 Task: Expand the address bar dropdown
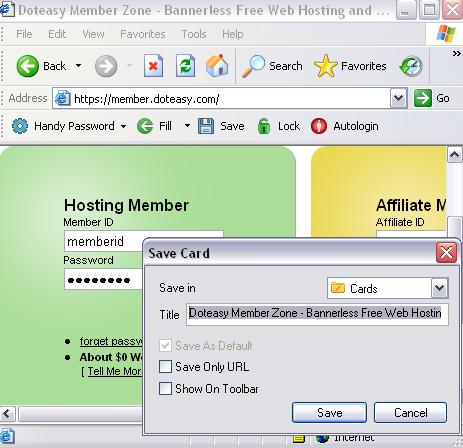[399, 98]
